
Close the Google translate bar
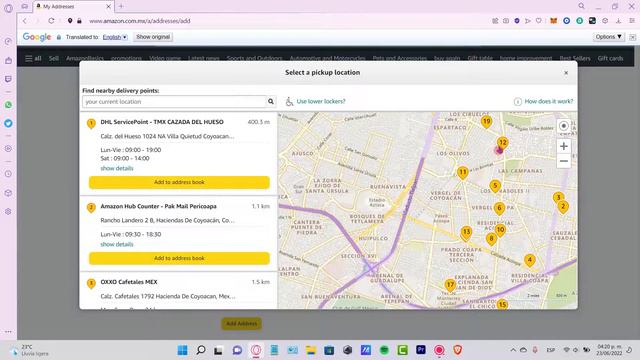tap(632, 37)
